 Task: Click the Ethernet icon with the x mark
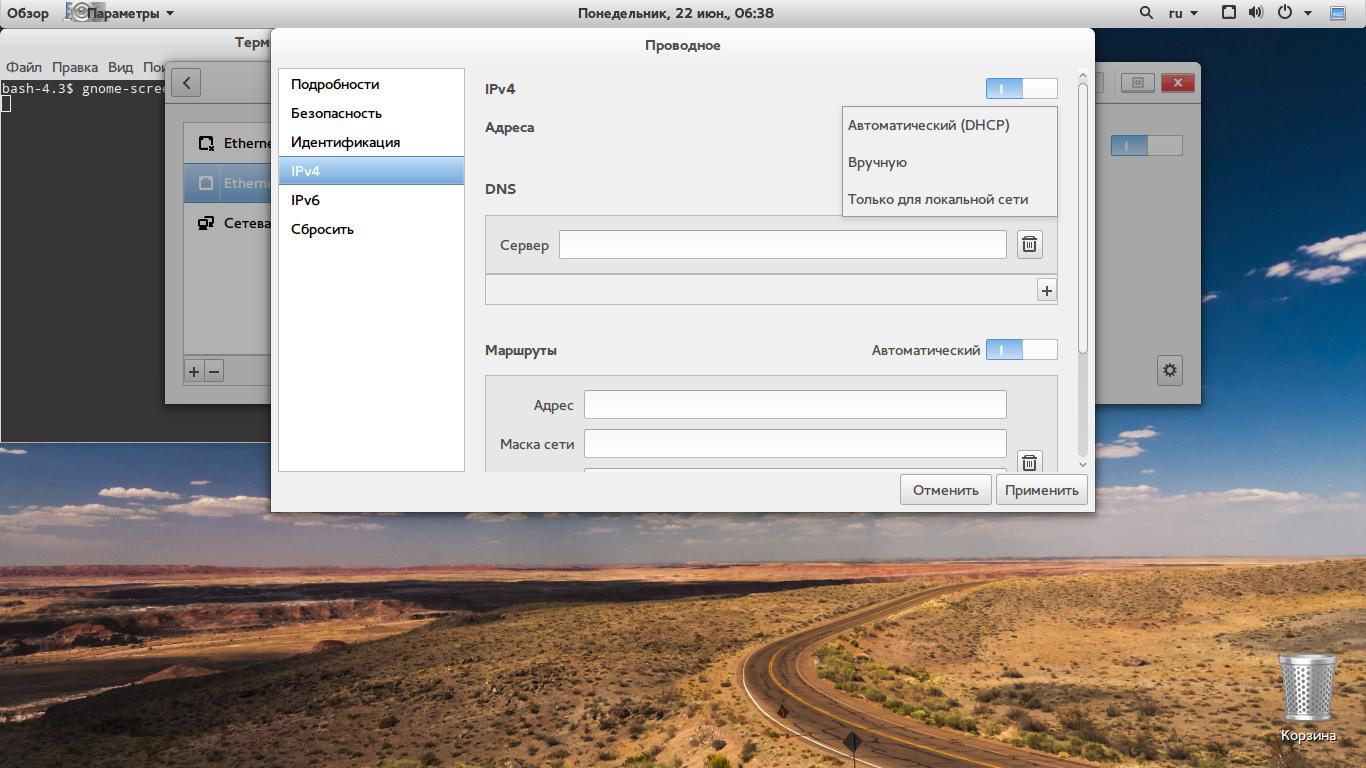pos(206,144)
